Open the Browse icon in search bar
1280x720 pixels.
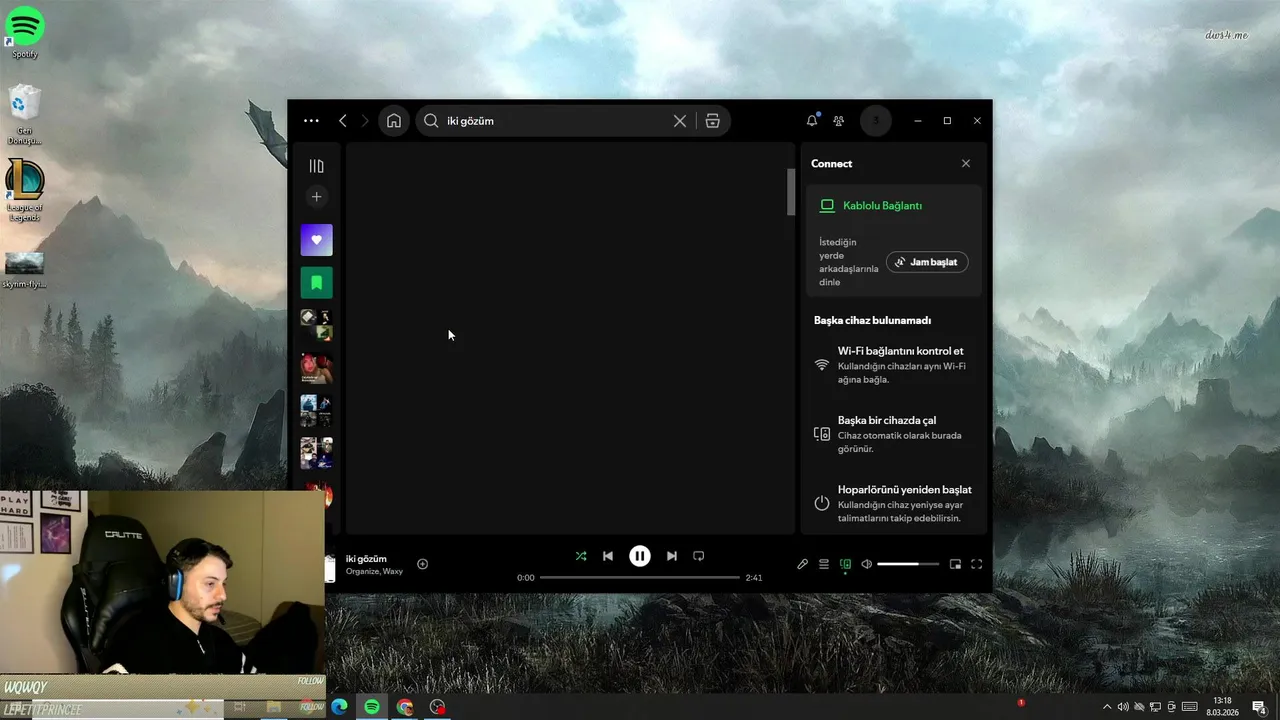[x=712, y=121]
